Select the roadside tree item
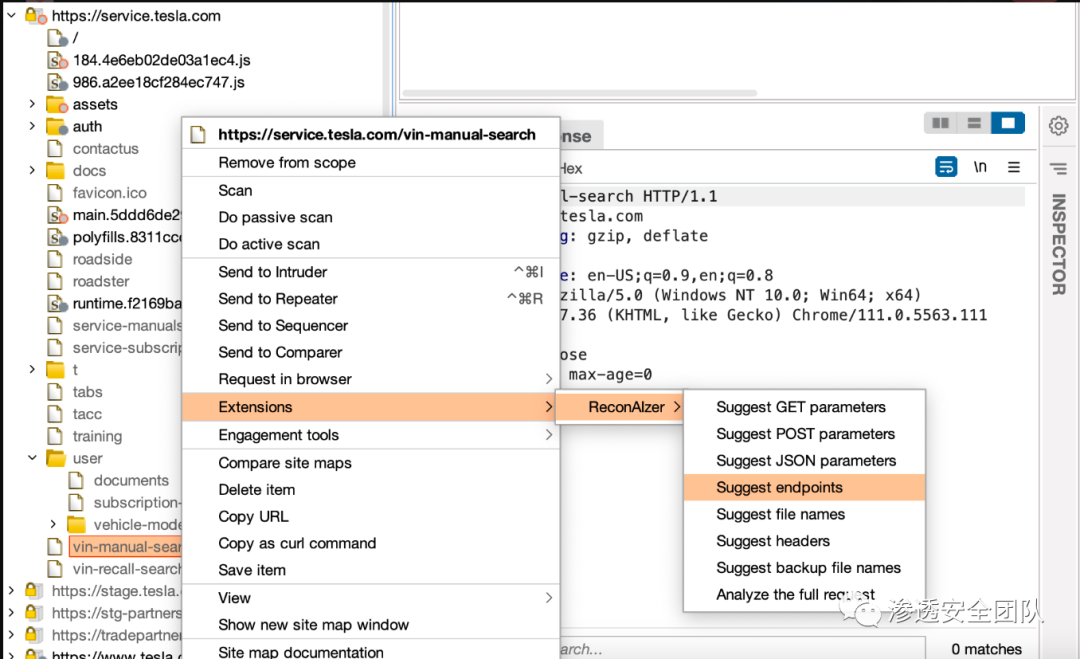The height and width of the screenshot is (659, 1080). (x=103, y=260)
